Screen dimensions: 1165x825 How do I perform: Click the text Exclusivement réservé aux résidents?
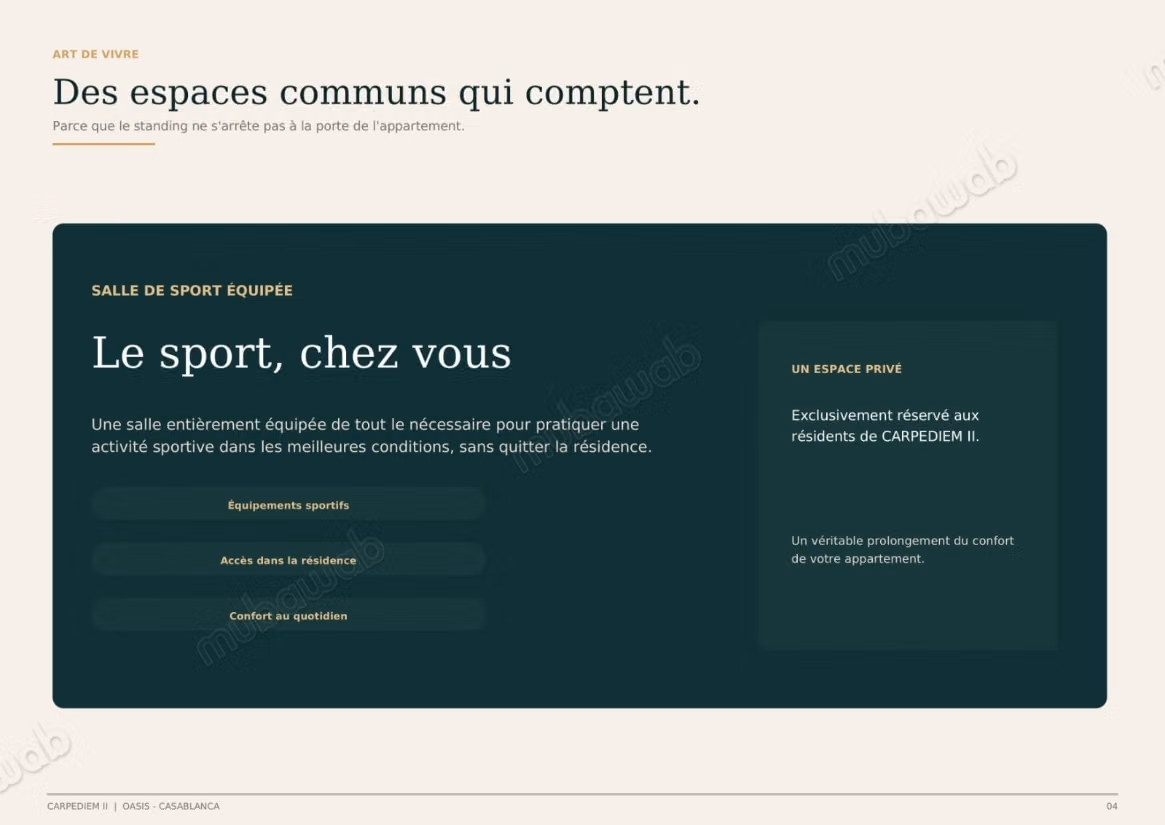[885, 426]
